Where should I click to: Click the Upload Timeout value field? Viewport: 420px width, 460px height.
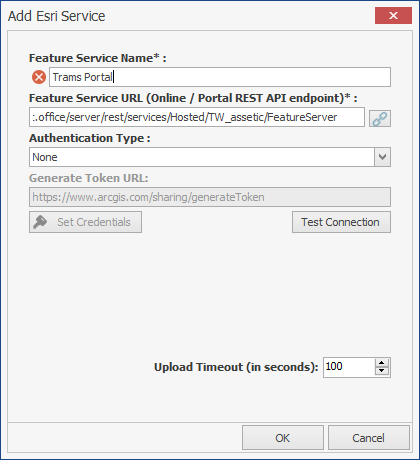[349, 367]
